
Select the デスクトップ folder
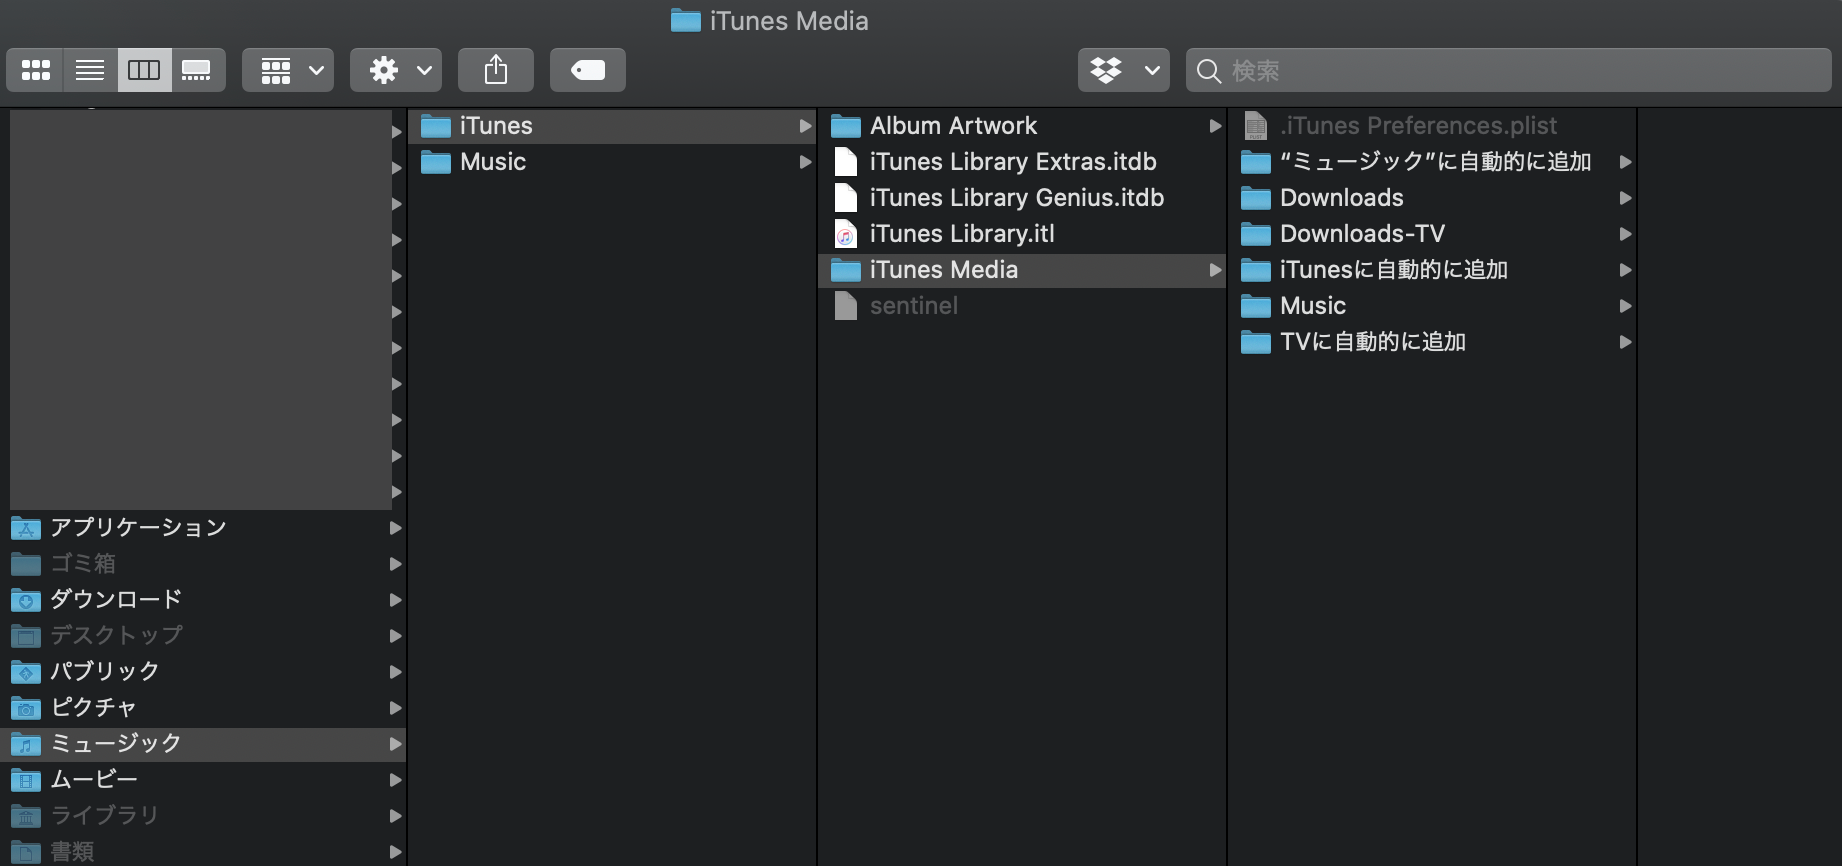204,636
